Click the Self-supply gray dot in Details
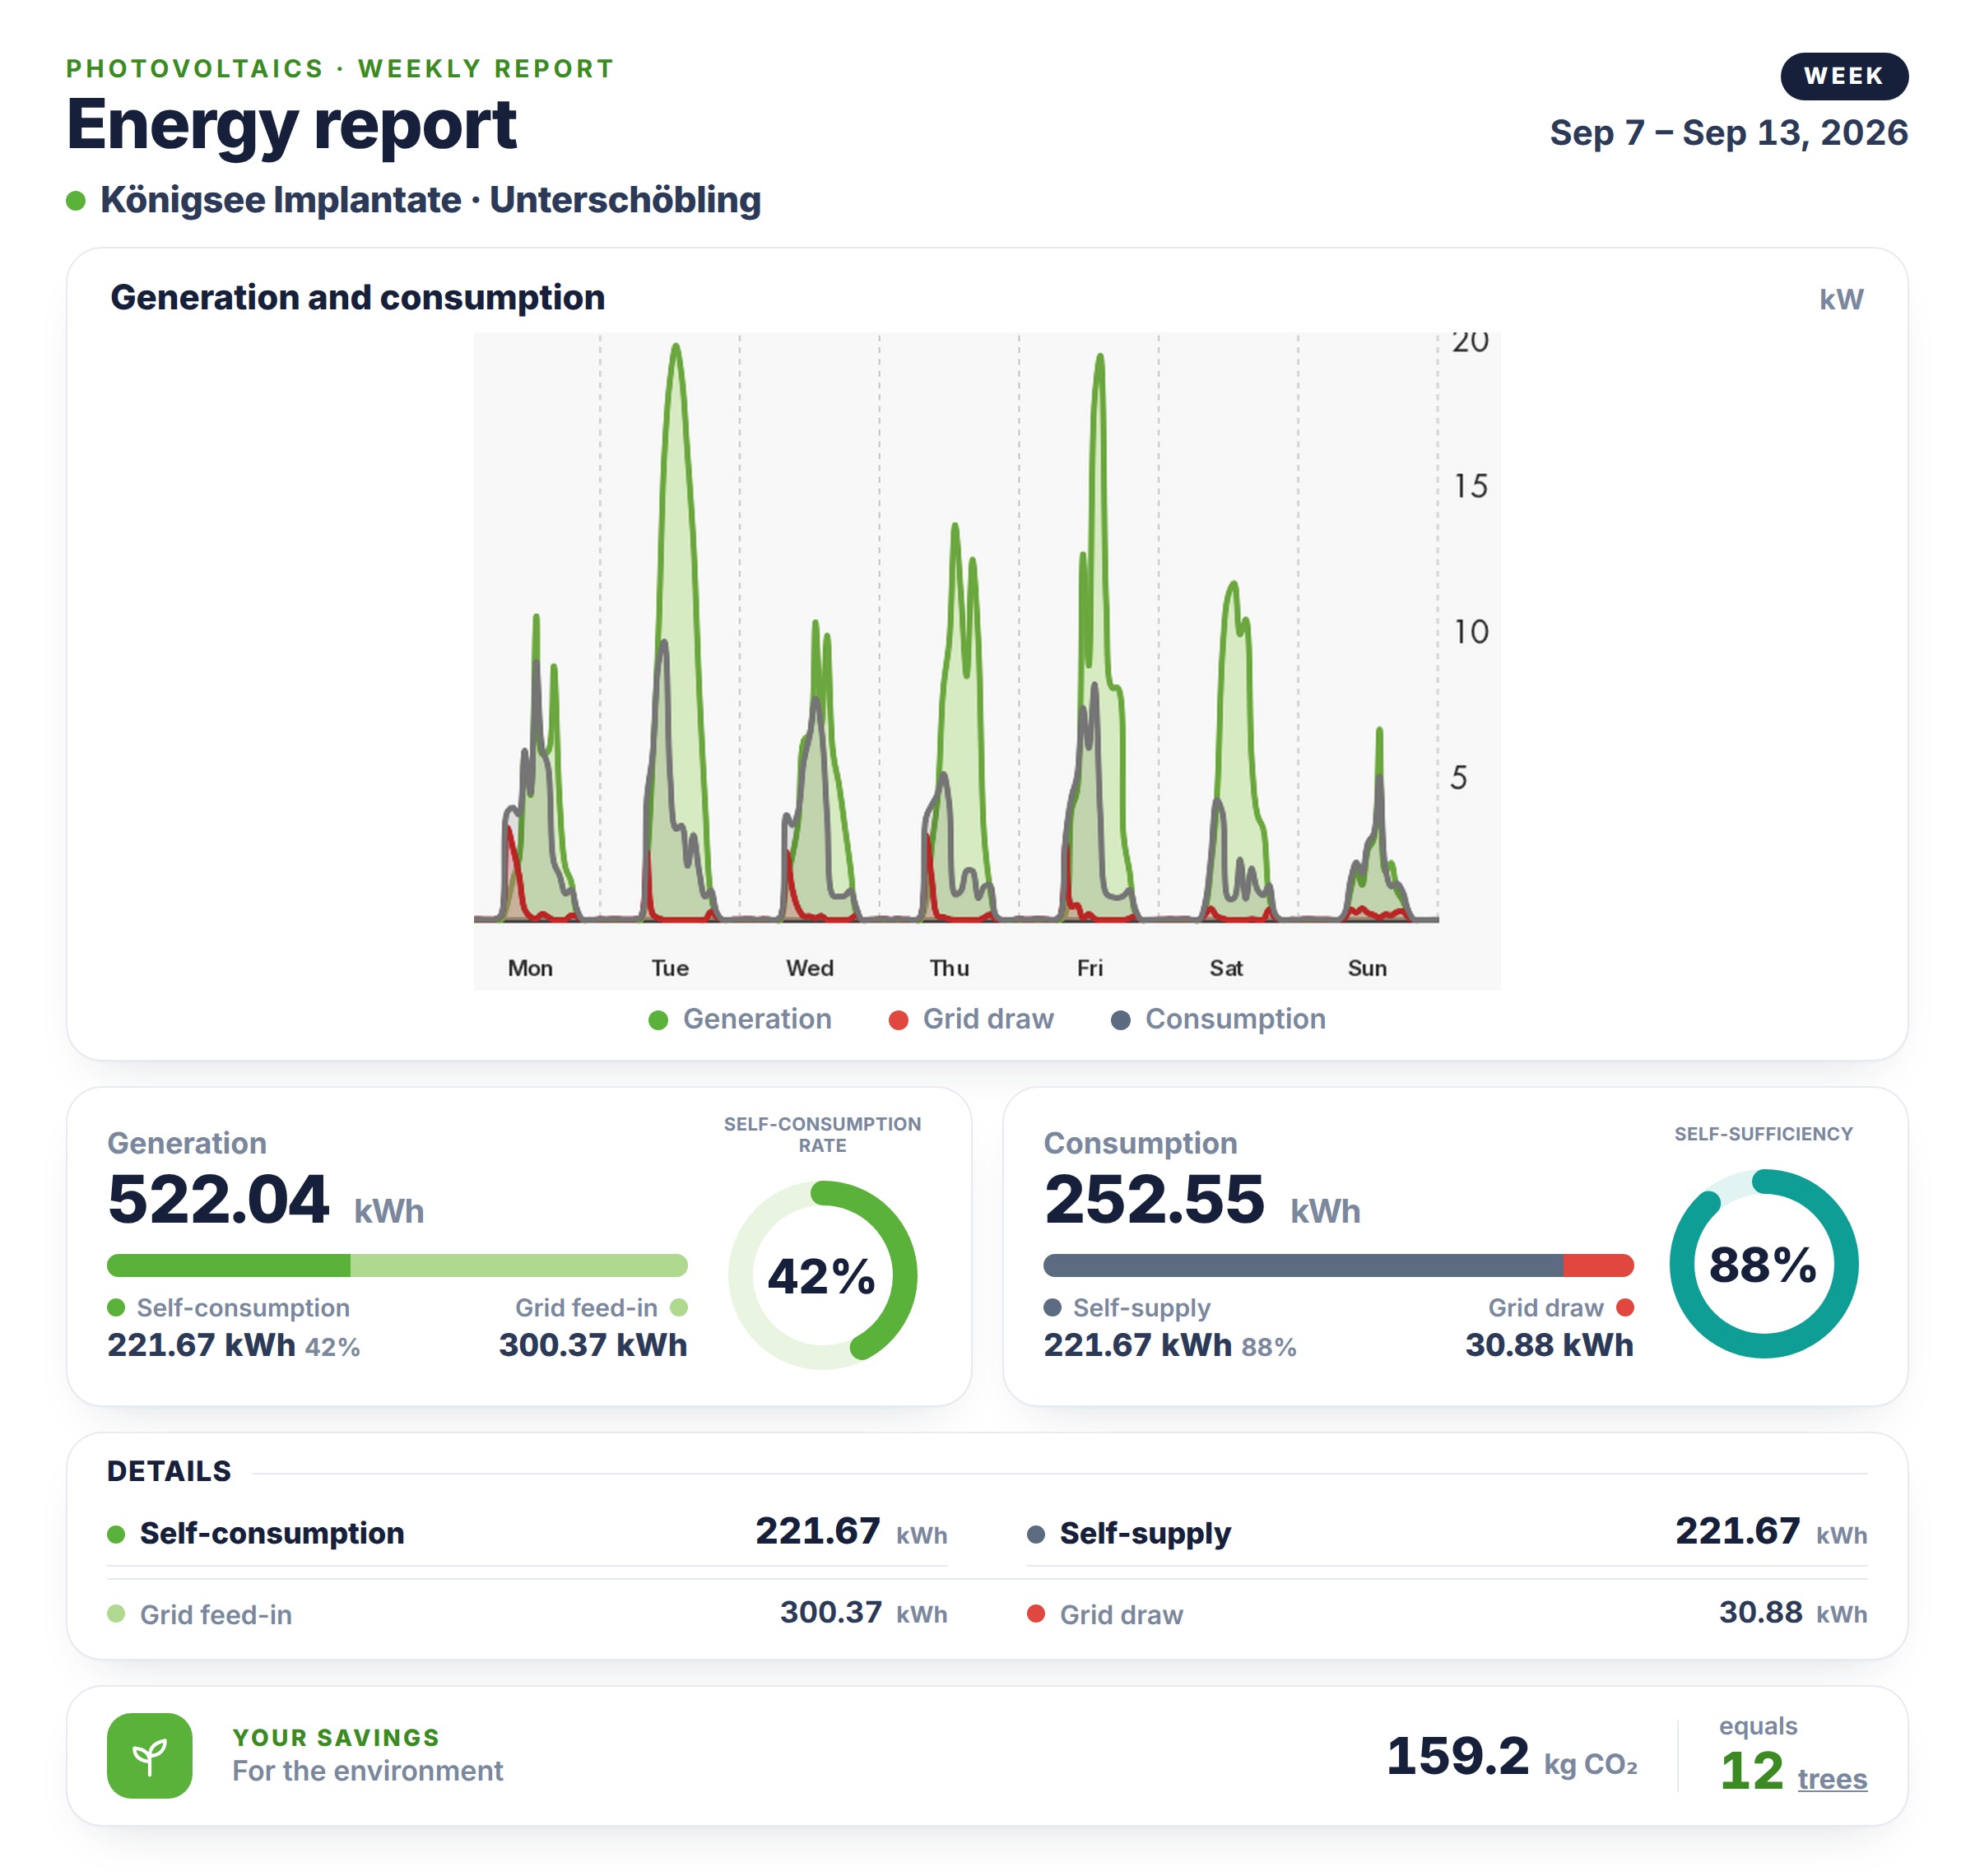 tap(1037, 1535)
